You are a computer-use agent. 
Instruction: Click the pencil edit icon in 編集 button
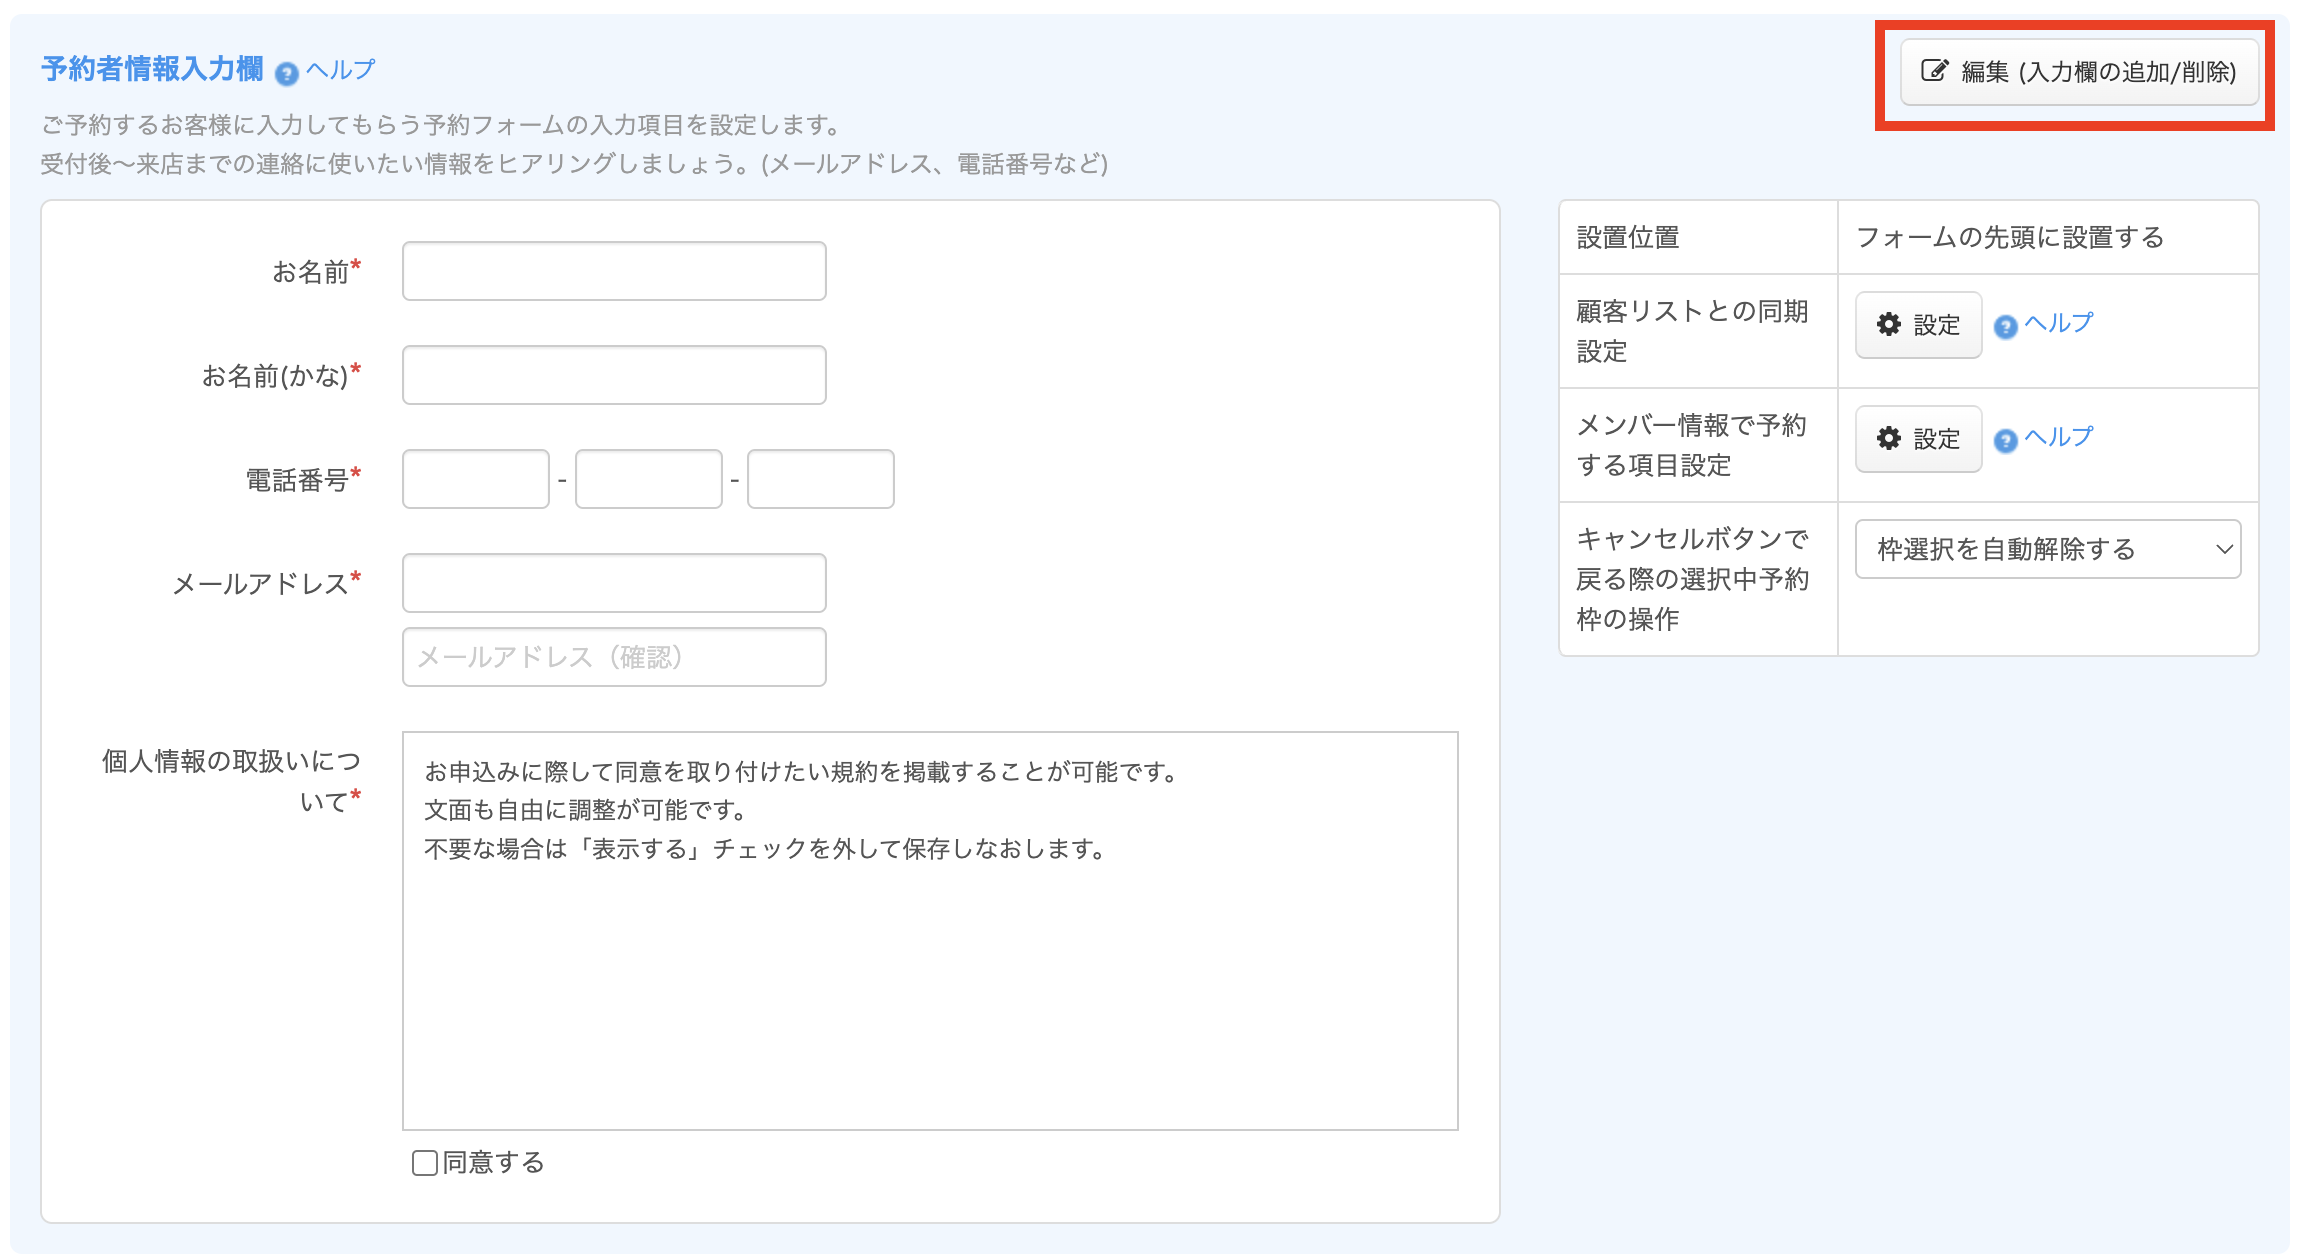pos(1934,71)
